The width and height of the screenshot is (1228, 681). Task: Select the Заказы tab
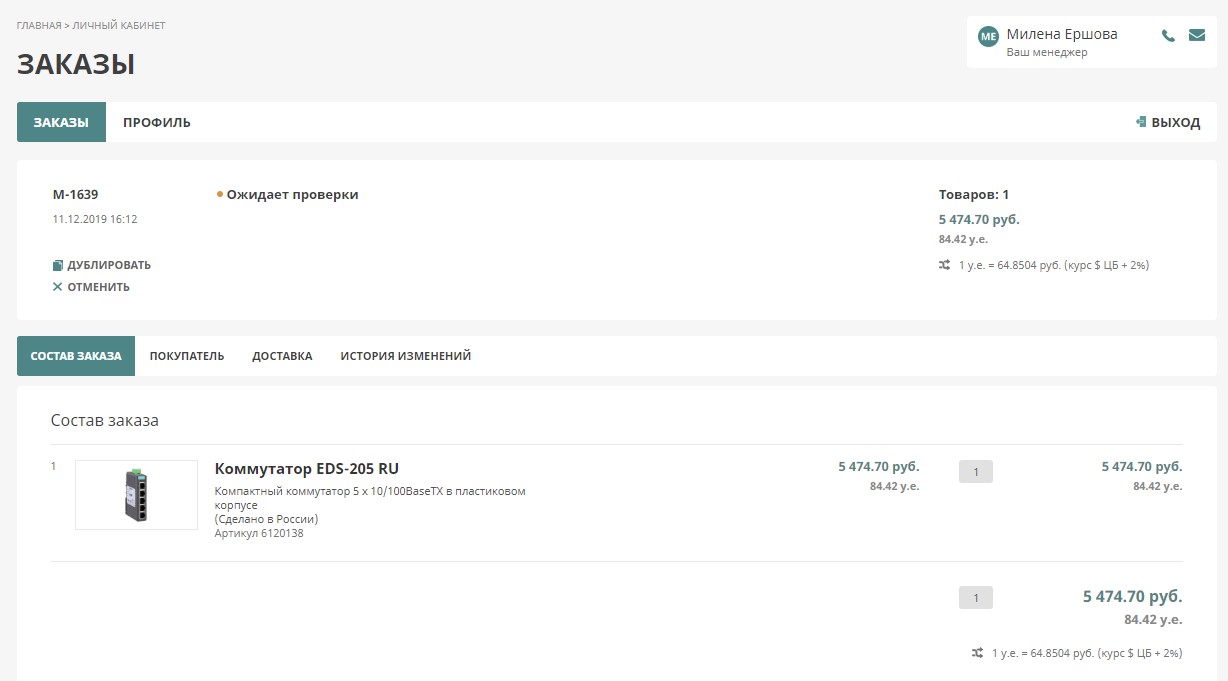point(61,122)
